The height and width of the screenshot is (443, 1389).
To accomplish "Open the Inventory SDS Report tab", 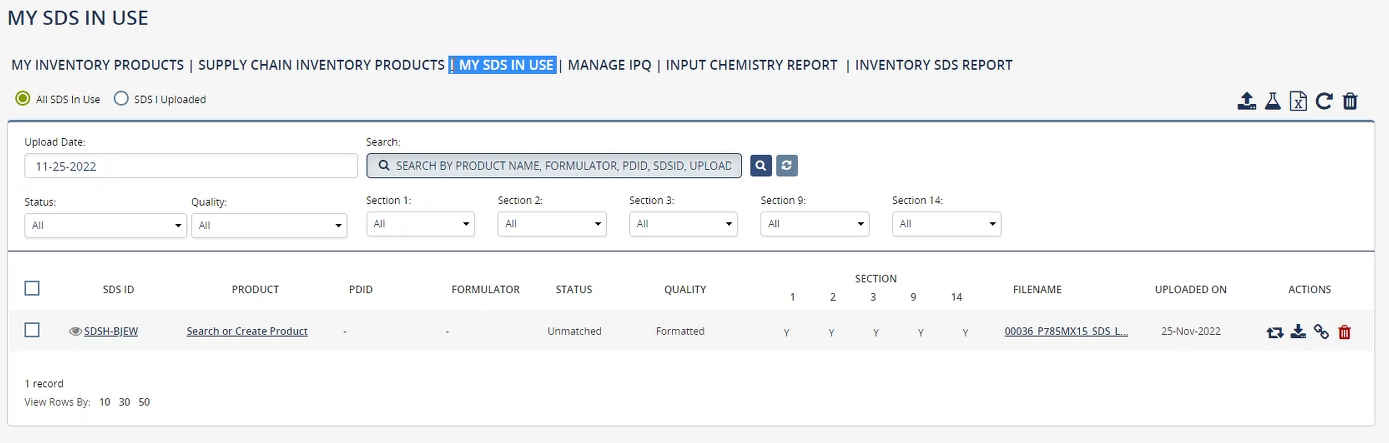I will tap(934, 65).
